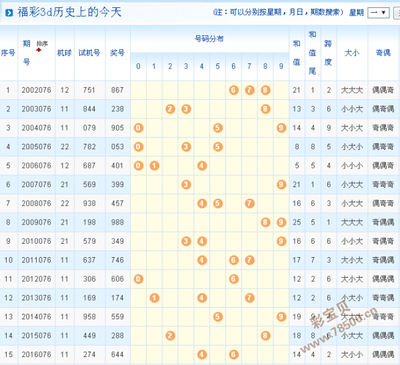Click orange ball 9 in row 2004076
The height and width of the screenshot is (365, 400).
point(281,128)
